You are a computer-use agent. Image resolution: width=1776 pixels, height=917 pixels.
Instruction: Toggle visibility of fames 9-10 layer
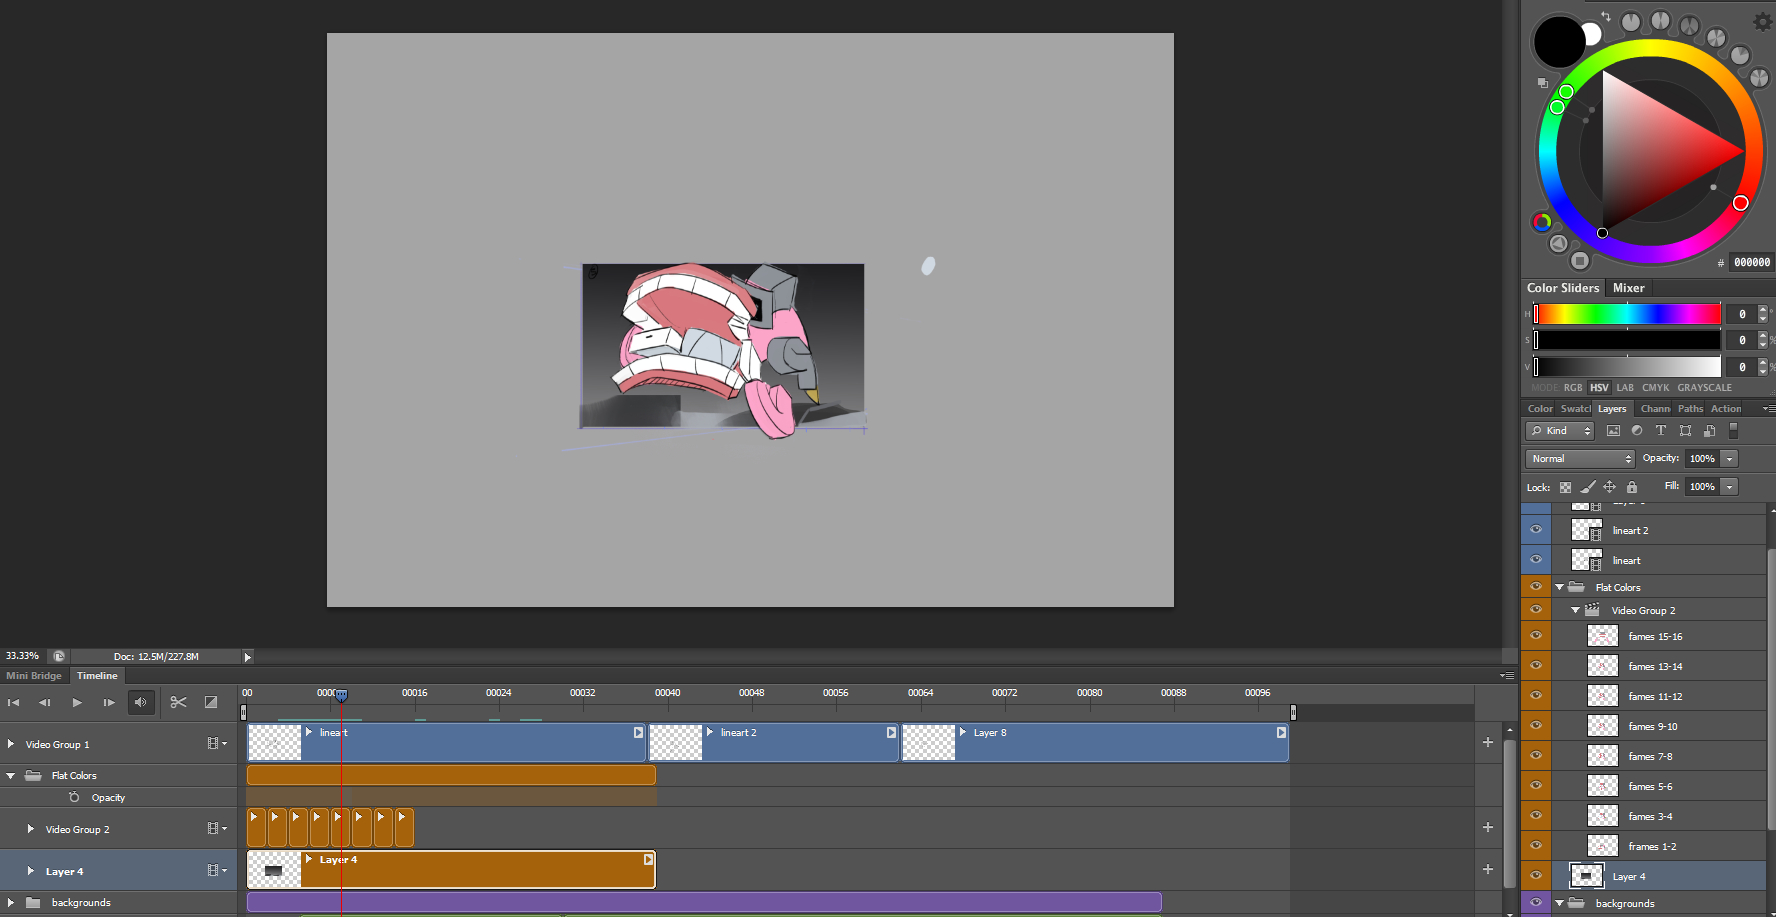click(x=1536, y=726)
